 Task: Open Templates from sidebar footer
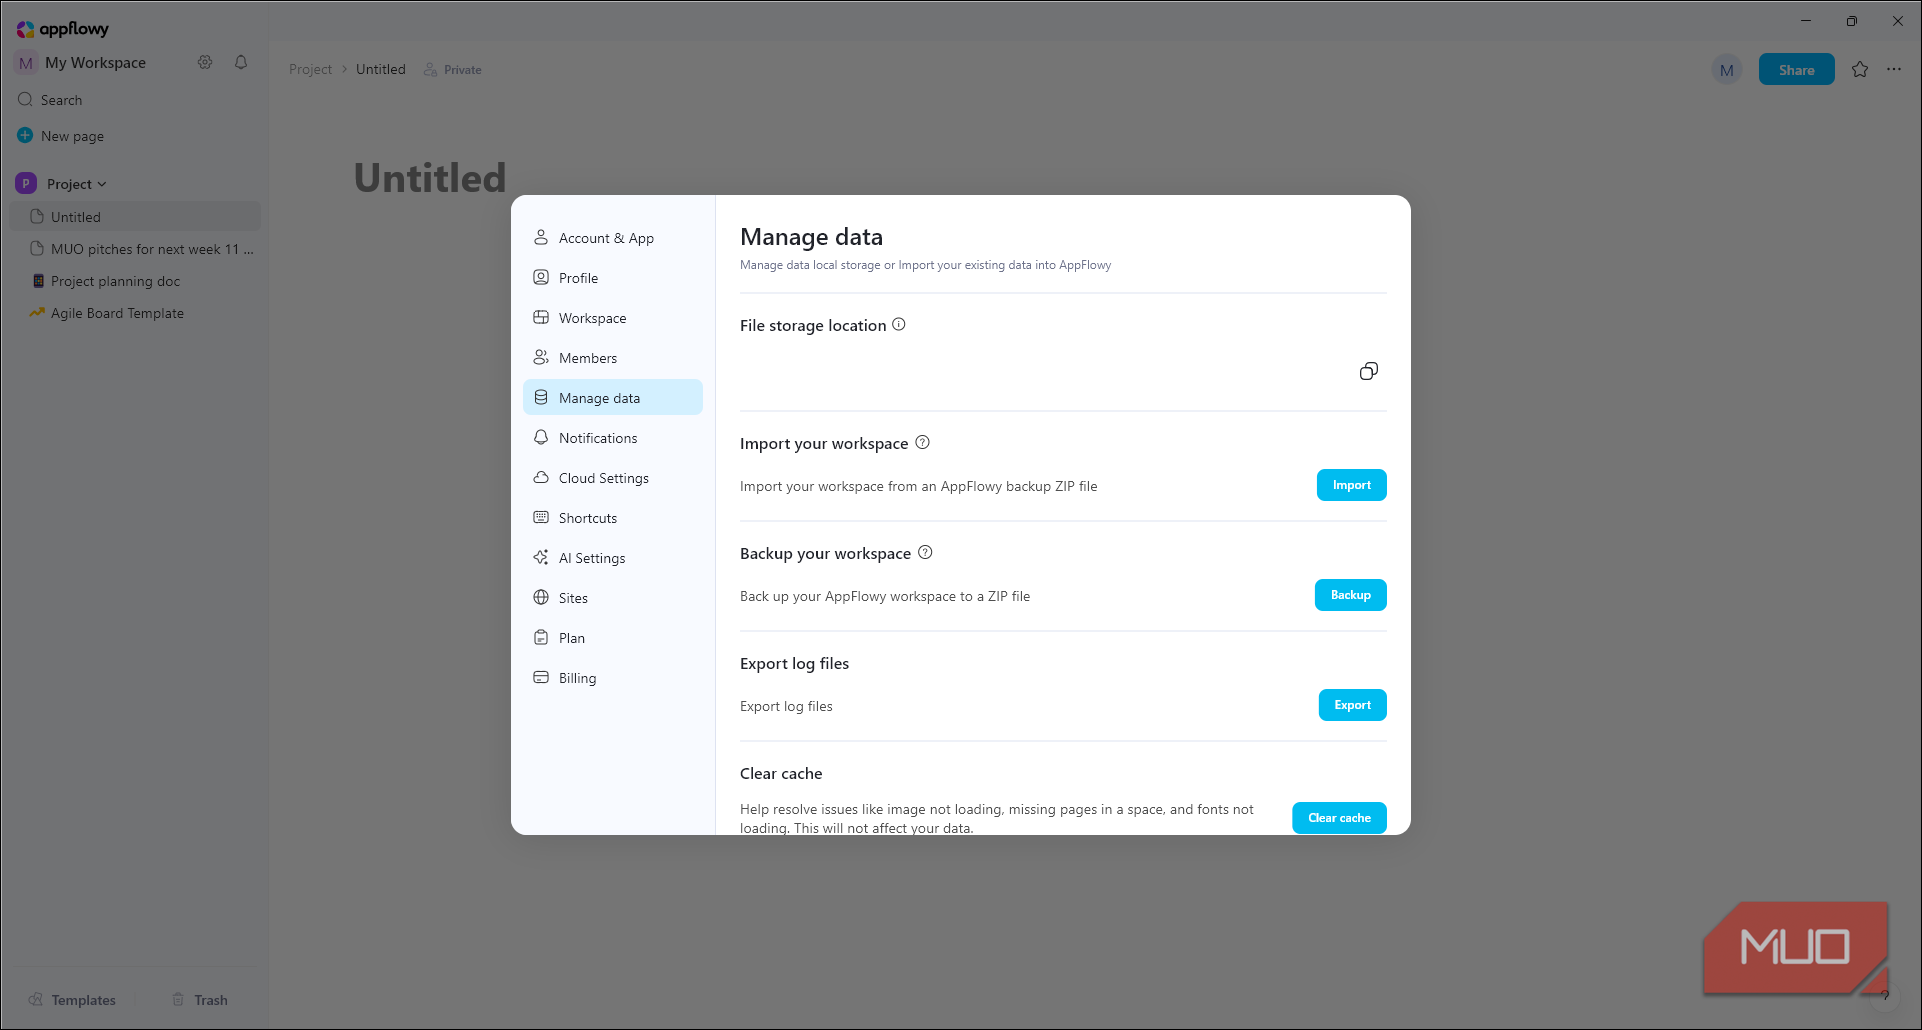(x=73, y=1000)
